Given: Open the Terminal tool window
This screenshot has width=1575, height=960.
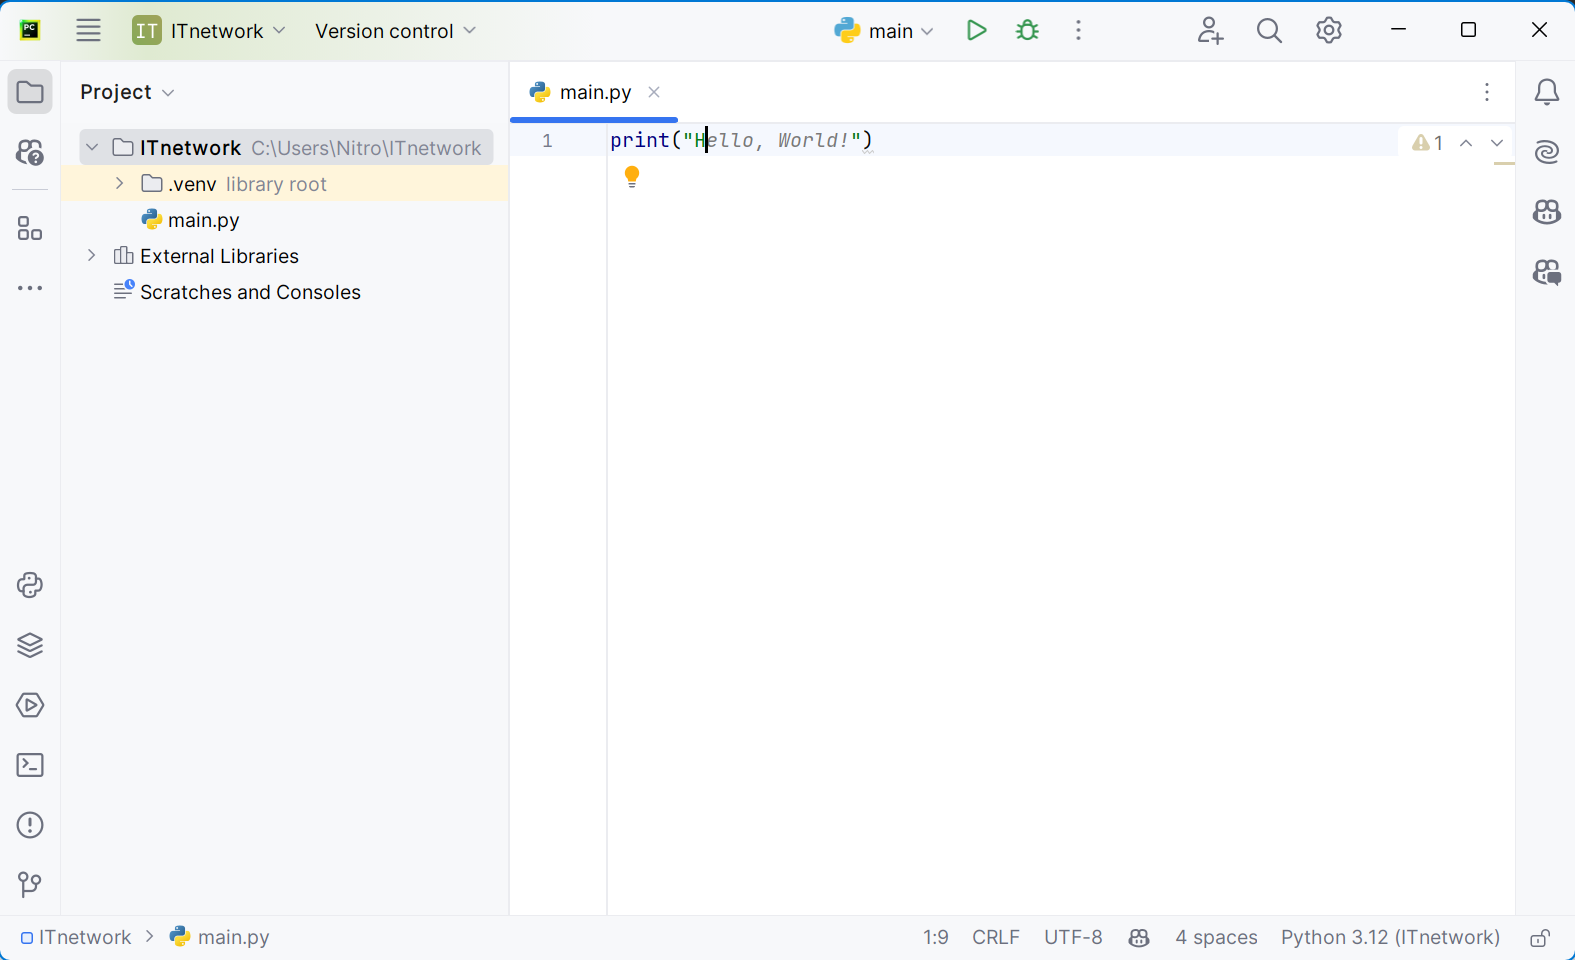Looking at the screenshot, I should tap(30, 765).
